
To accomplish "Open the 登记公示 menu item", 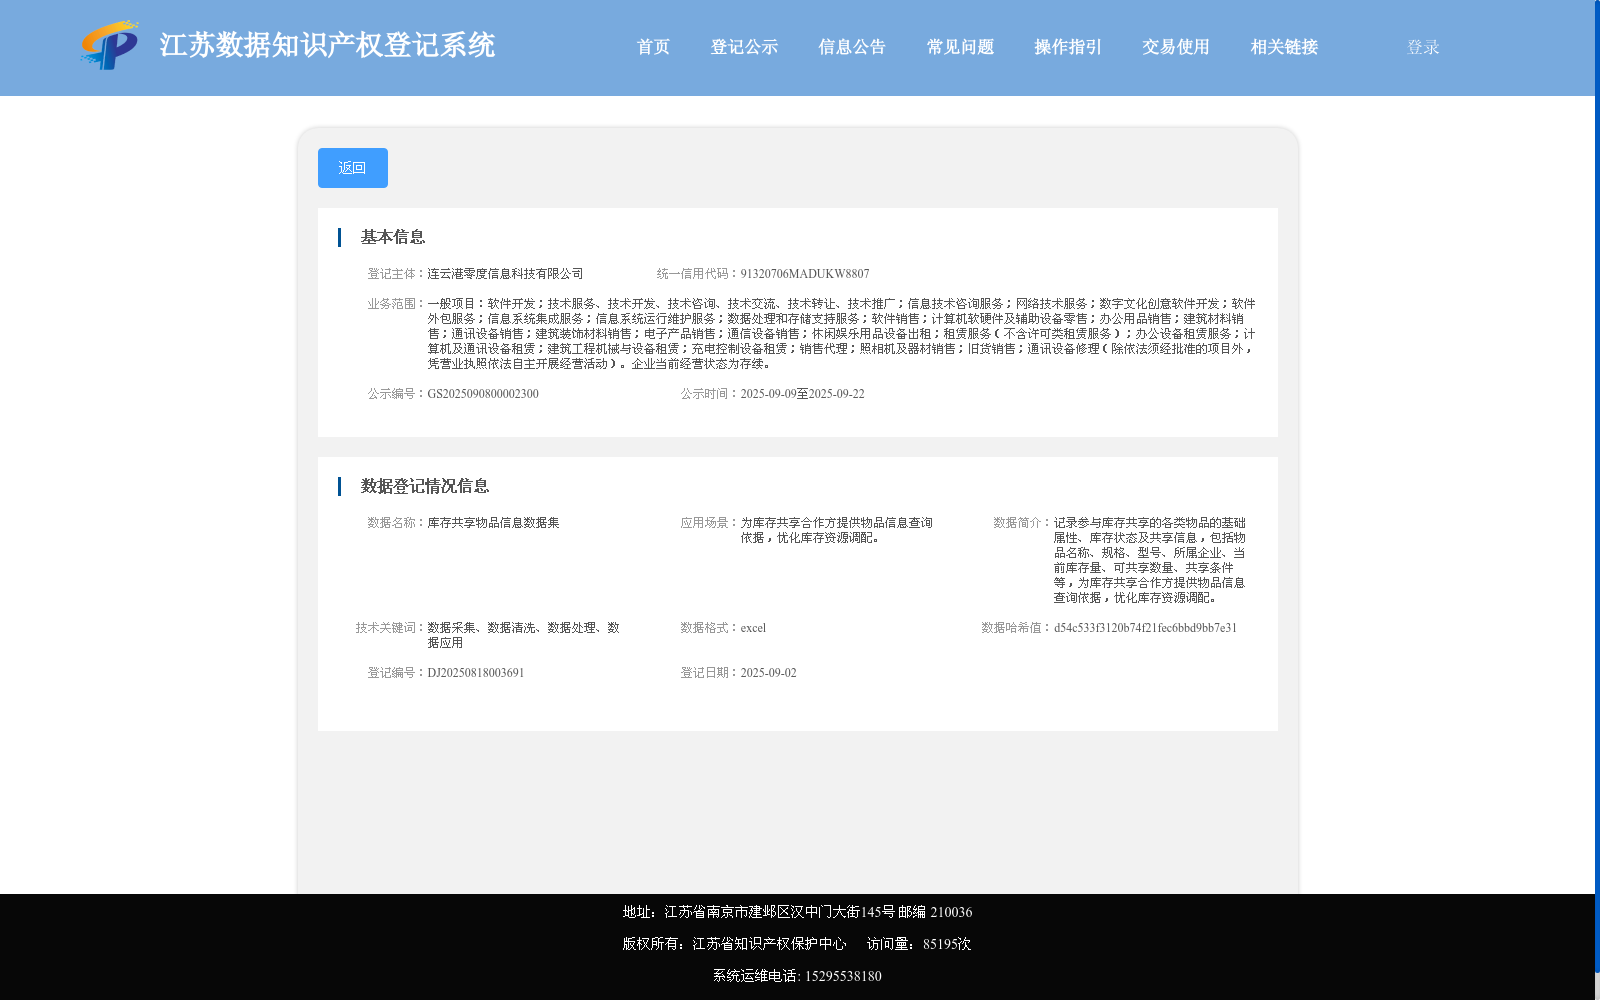I will click(745, 47).
